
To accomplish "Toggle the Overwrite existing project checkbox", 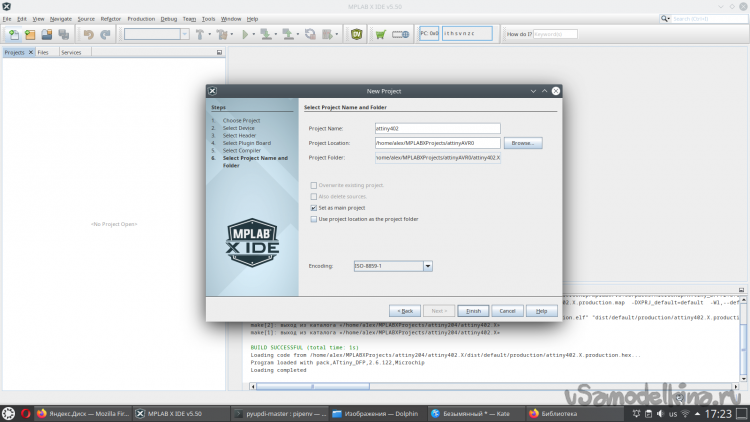I will pos(314,185).
